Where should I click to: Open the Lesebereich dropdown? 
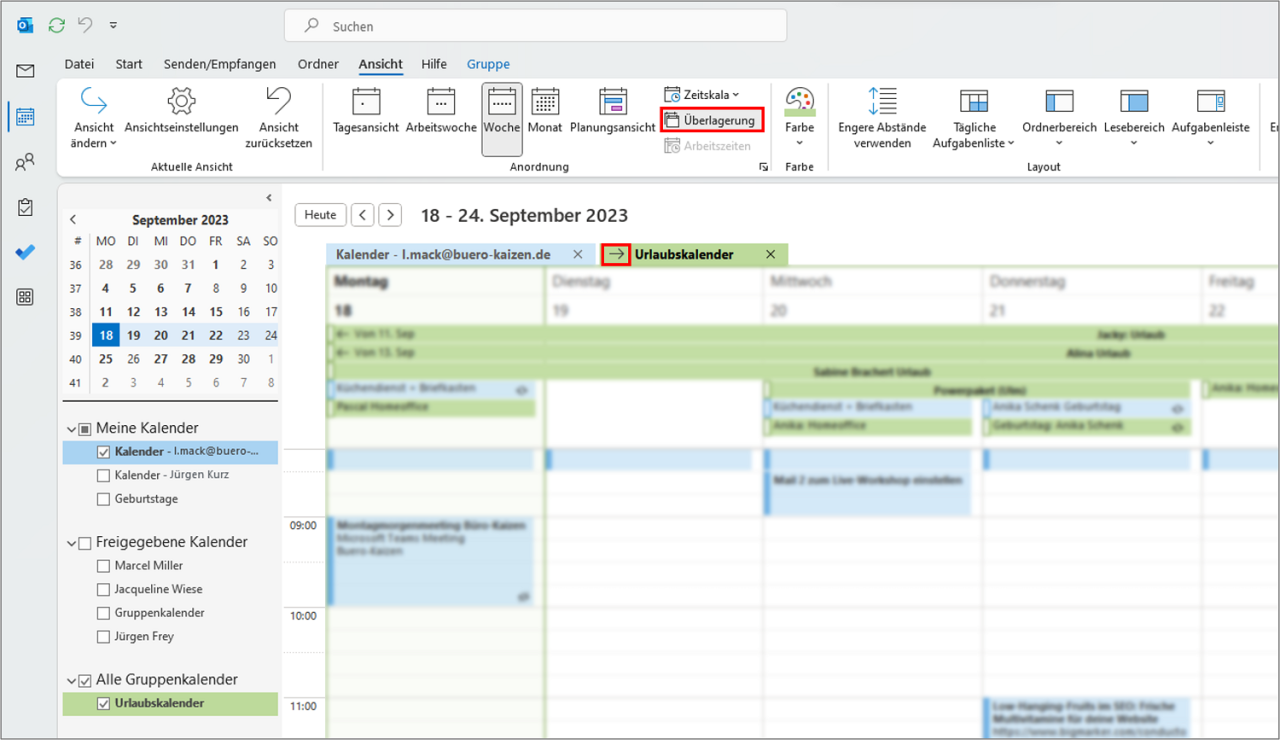pos(1134,118)
